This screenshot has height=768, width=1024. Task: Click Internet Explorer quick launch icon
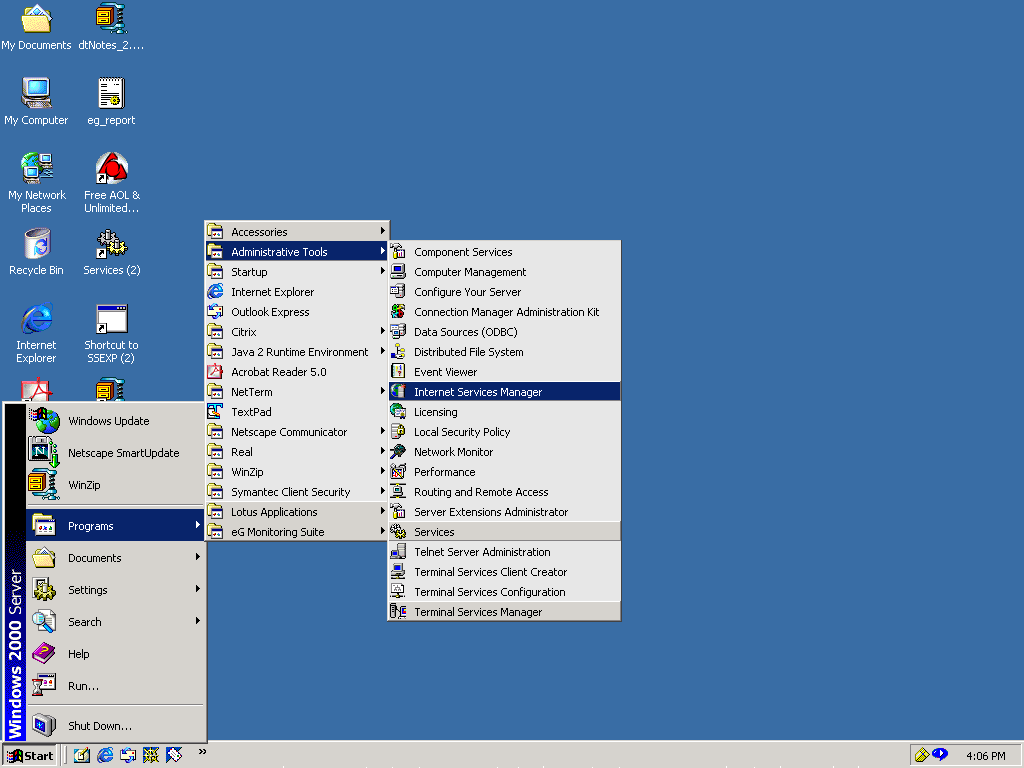click(x=104, y=756)
